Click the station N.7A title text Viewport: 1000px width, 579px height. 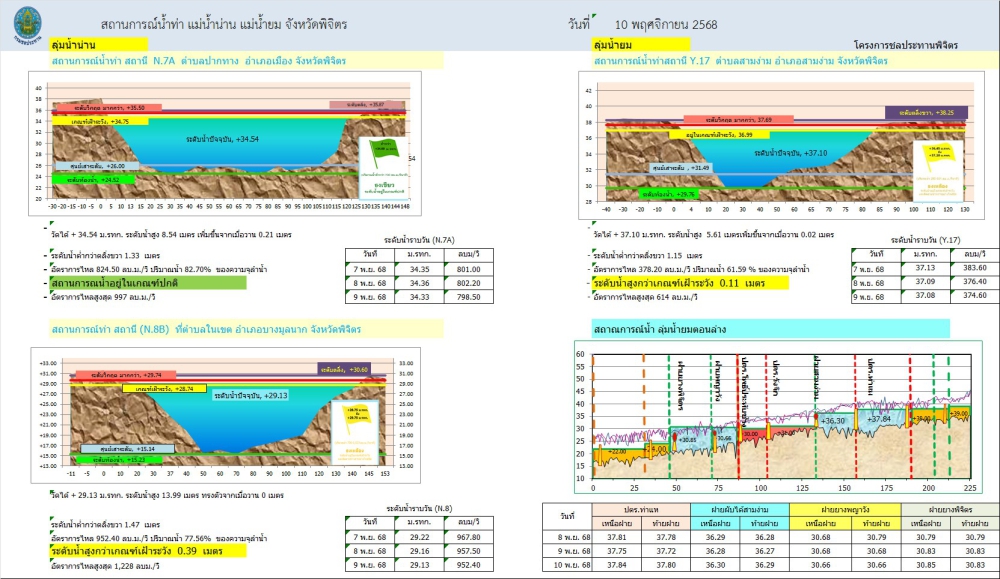coord(198,62)
